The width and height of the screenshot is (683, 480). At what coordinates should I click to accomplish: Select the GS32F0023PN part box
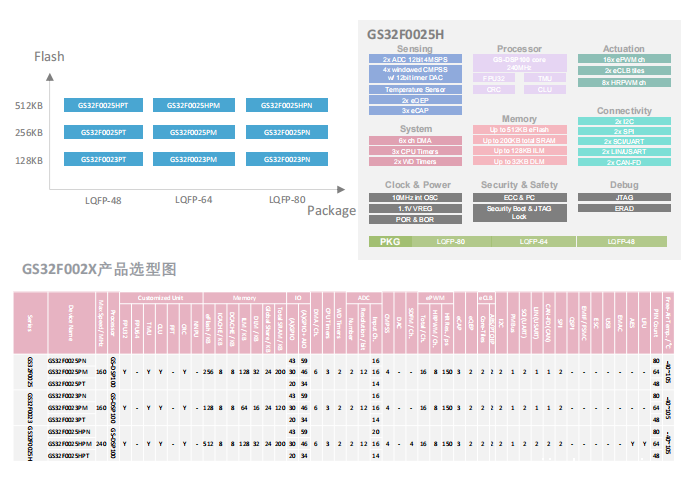(x=287, y=159)
